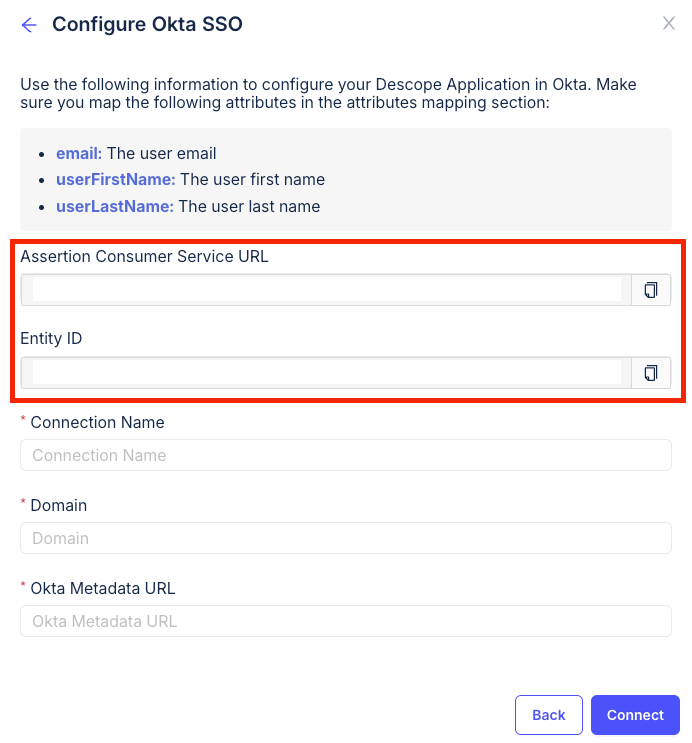Copy the Assertion Consumer Service URL
This screenshot has width=692, height=743.
[x=651, y=290]
